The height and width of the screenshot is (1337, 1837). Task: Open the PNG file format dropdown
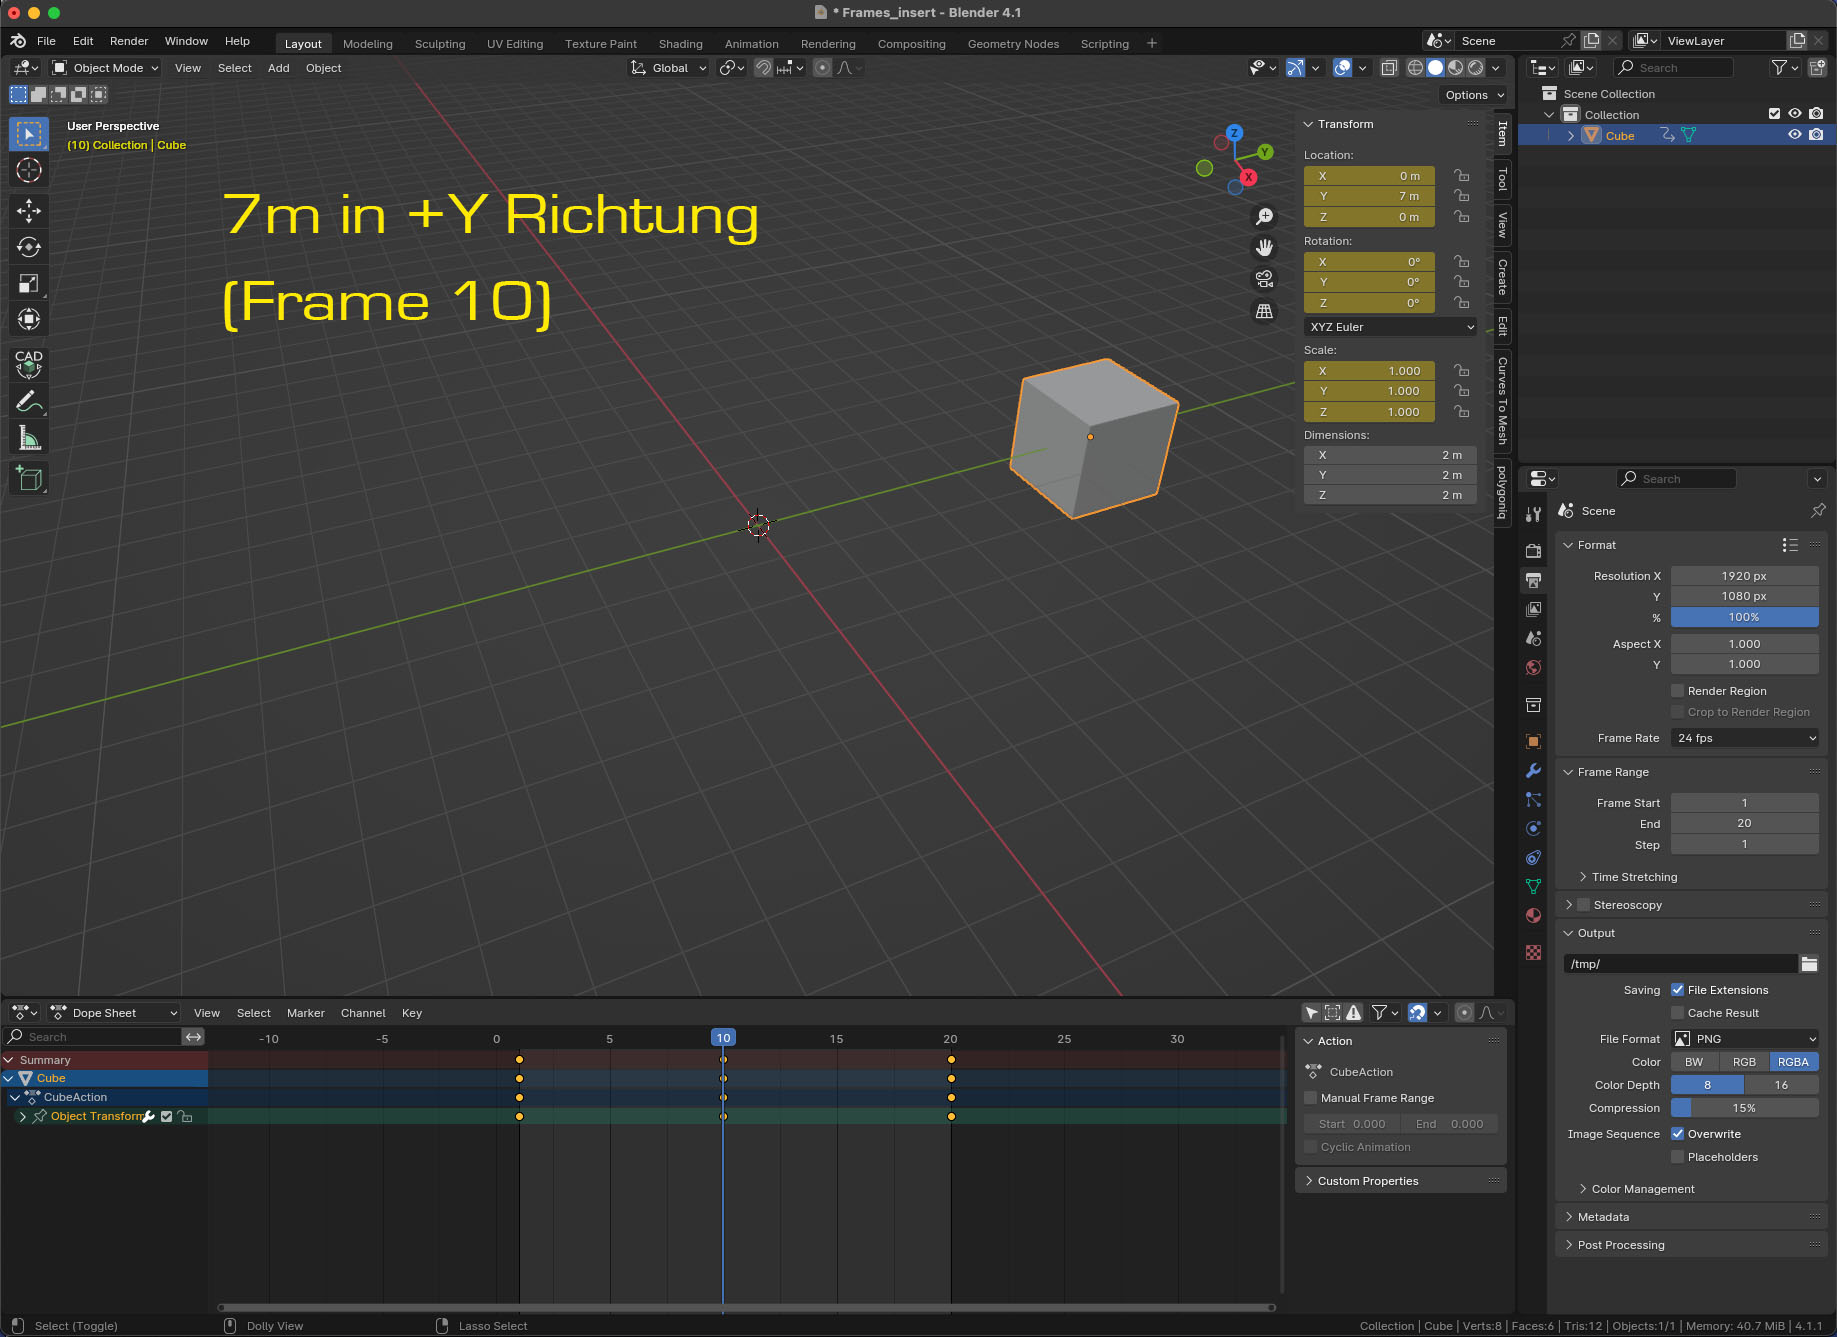pos(1745,1039)
